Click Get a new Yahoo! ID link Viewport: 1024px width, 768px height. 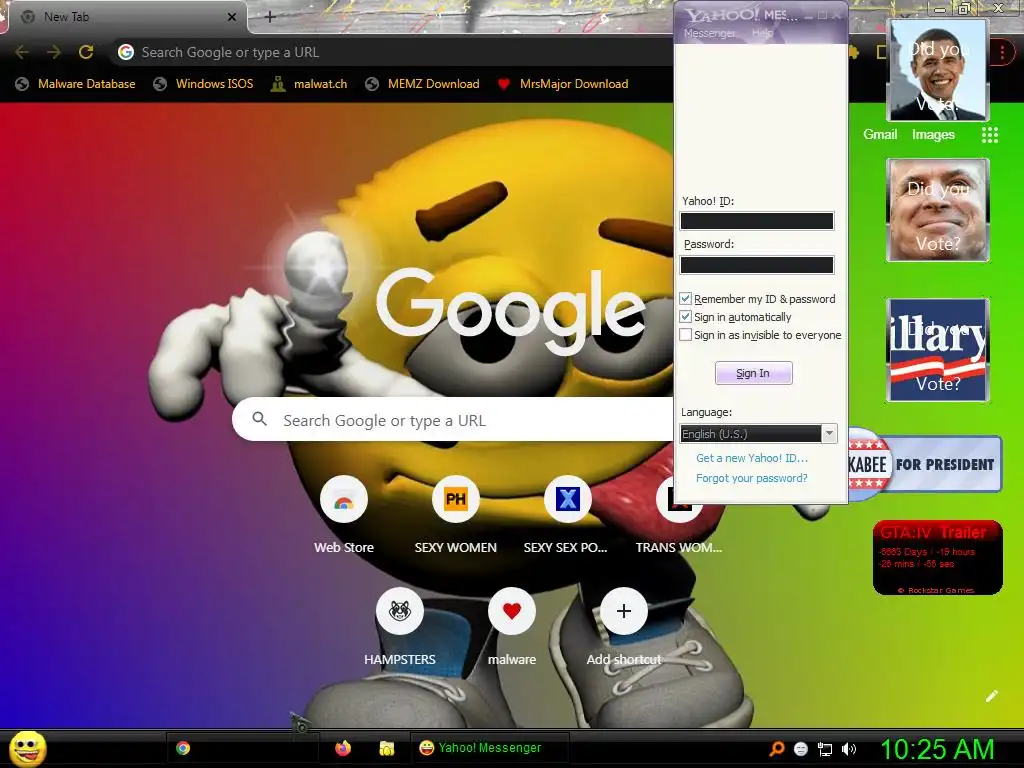coord(752,458)
